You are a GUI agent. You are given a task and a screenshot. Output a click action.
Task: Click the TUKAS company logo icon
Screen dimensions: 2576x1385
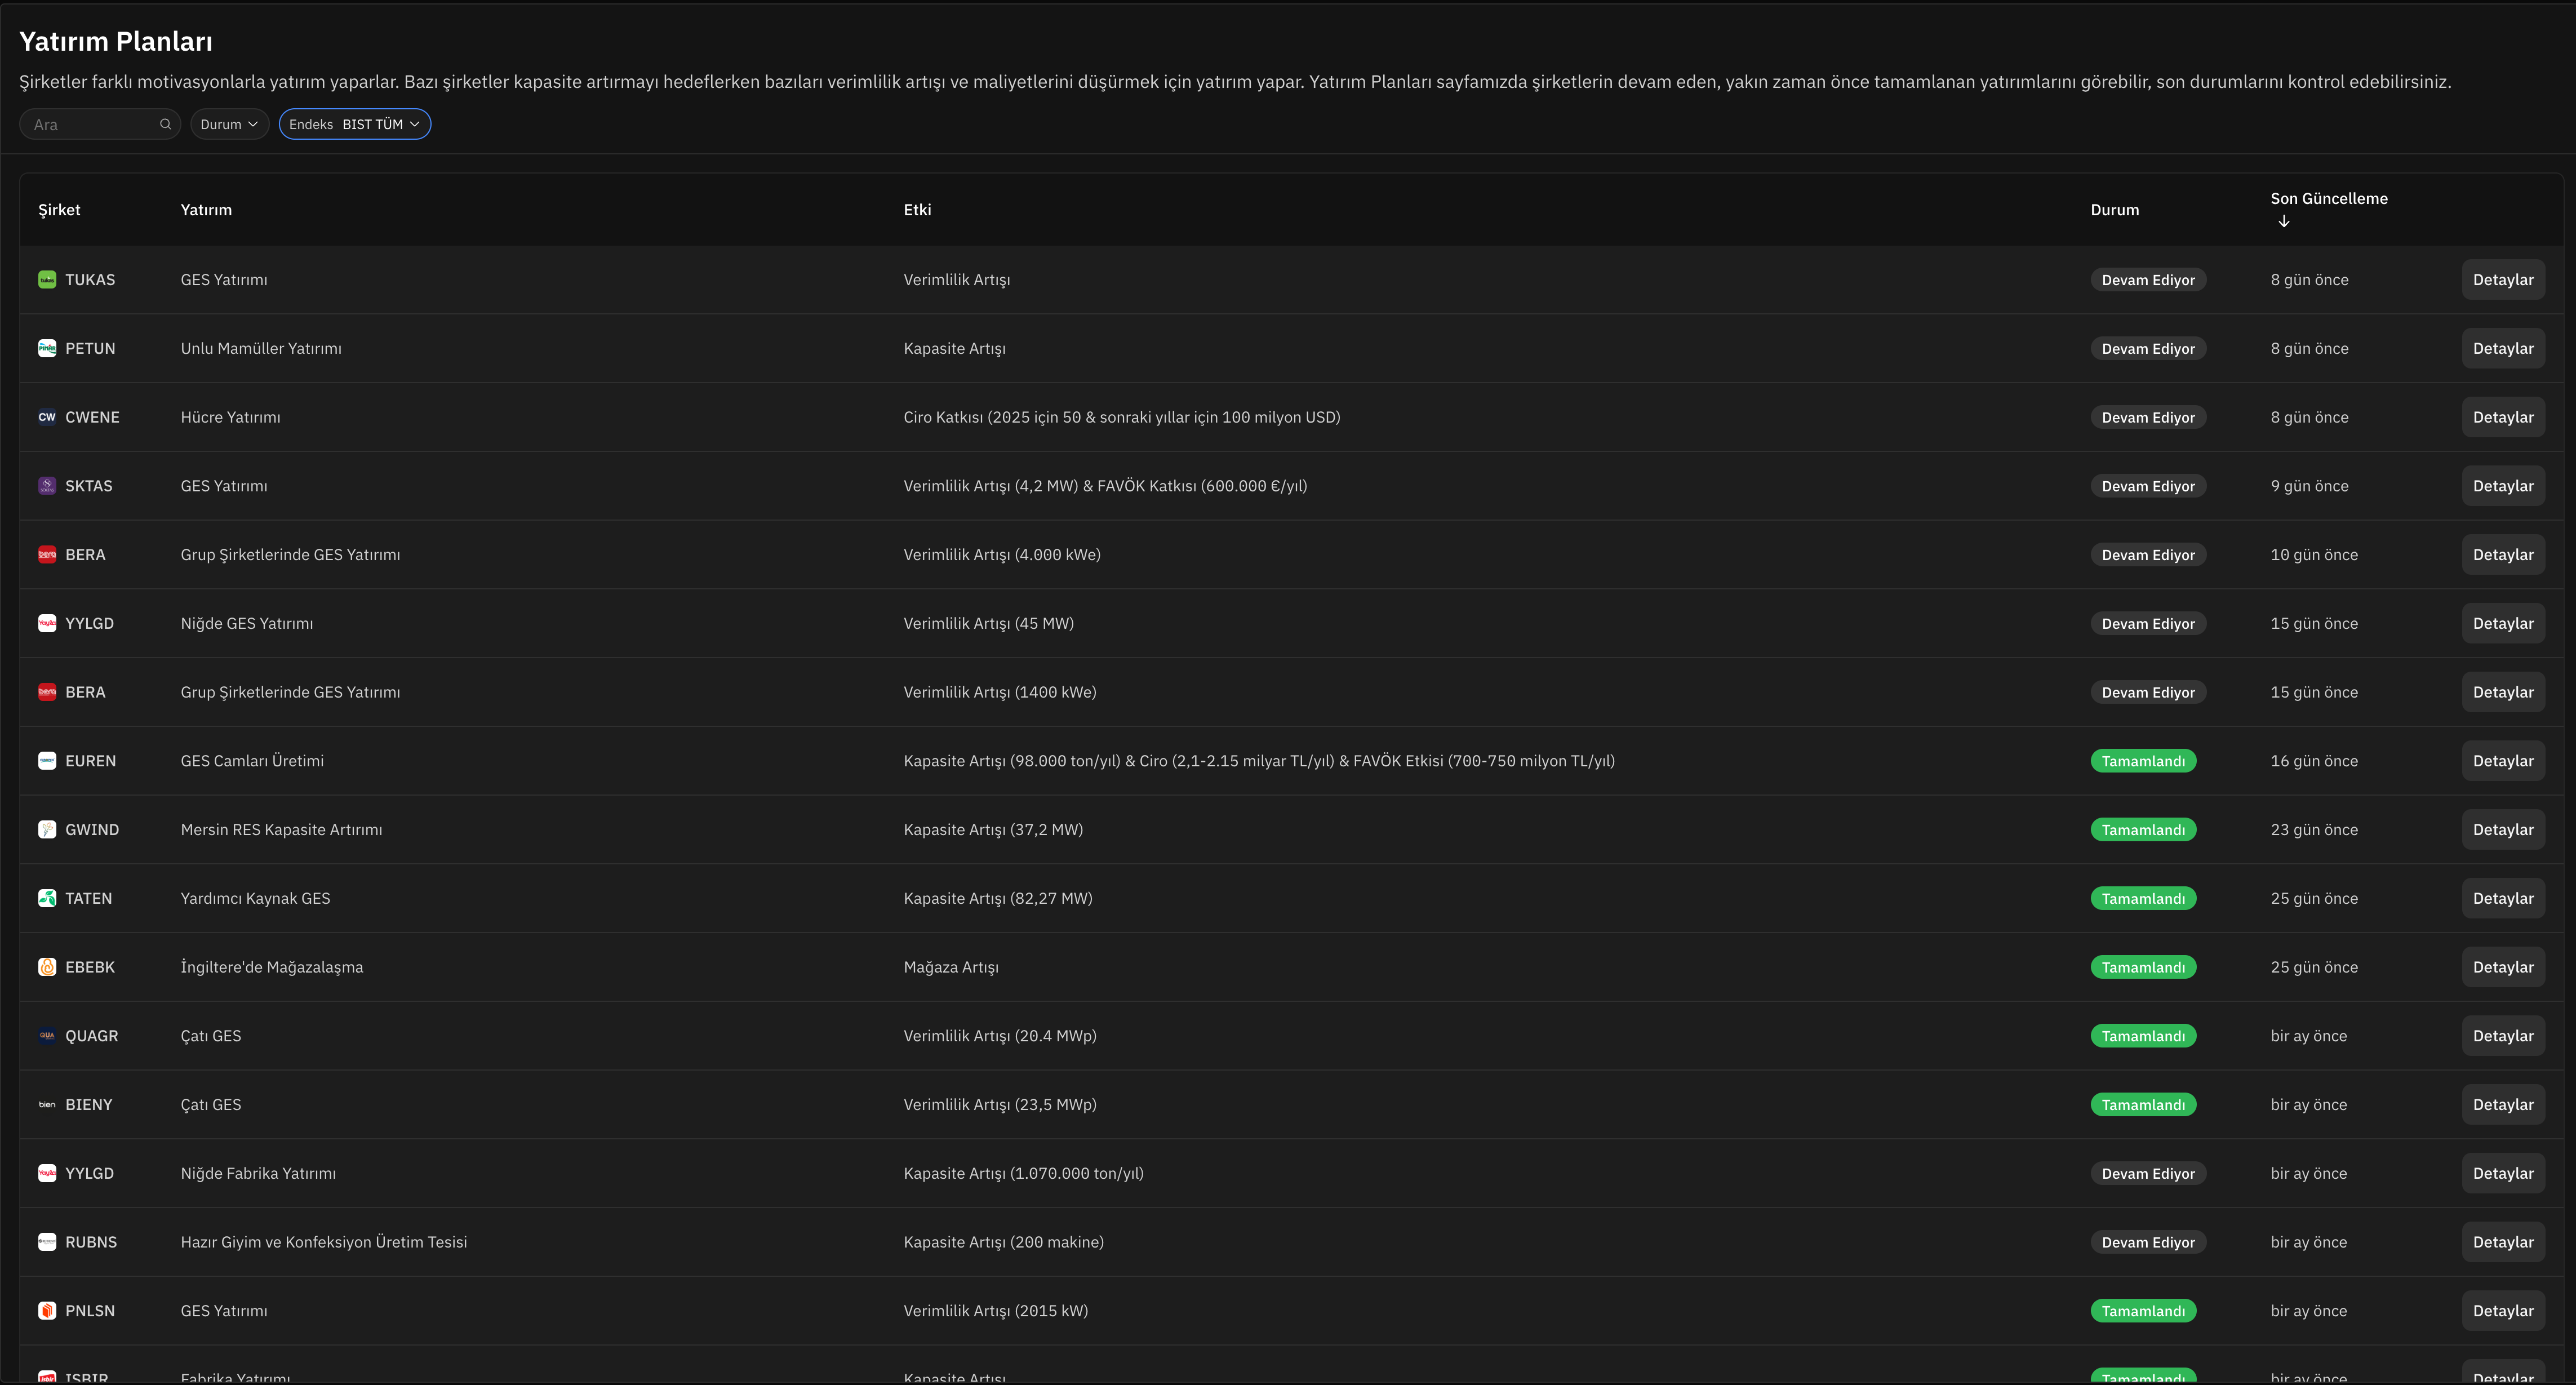click(x=47, y=280)
